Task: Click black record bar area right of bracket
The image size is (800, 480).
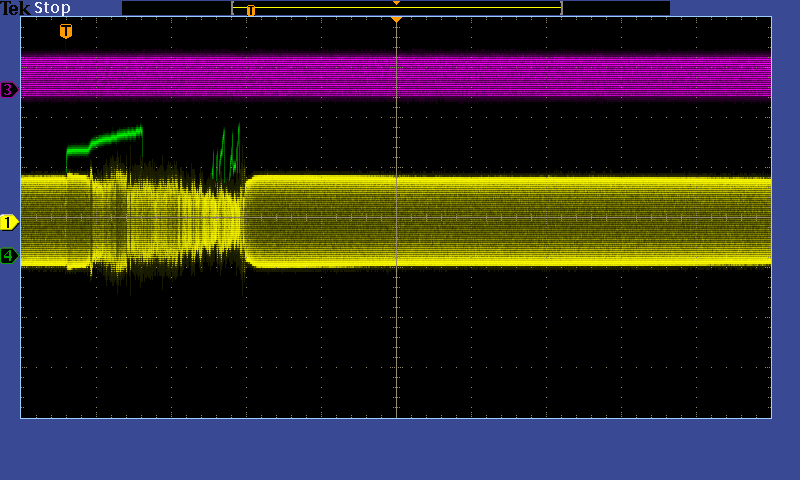Action: tap(615, 8)
